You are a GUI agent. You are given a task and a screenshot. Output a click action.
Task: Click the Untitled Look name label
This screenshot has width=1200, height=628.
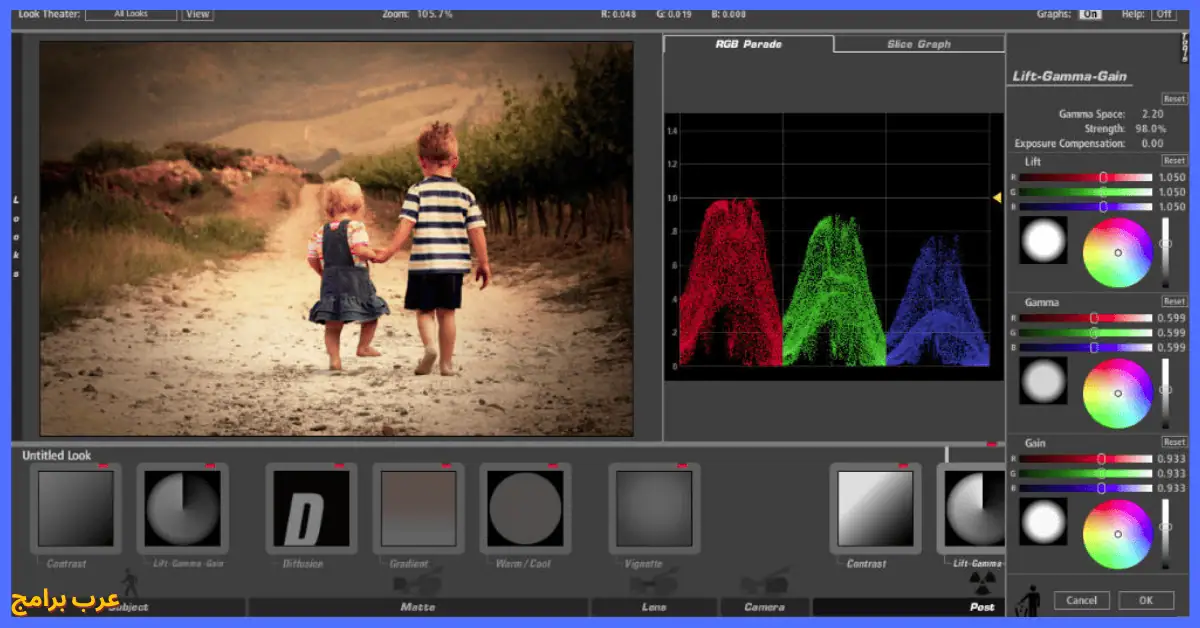(x=56, y=455)
